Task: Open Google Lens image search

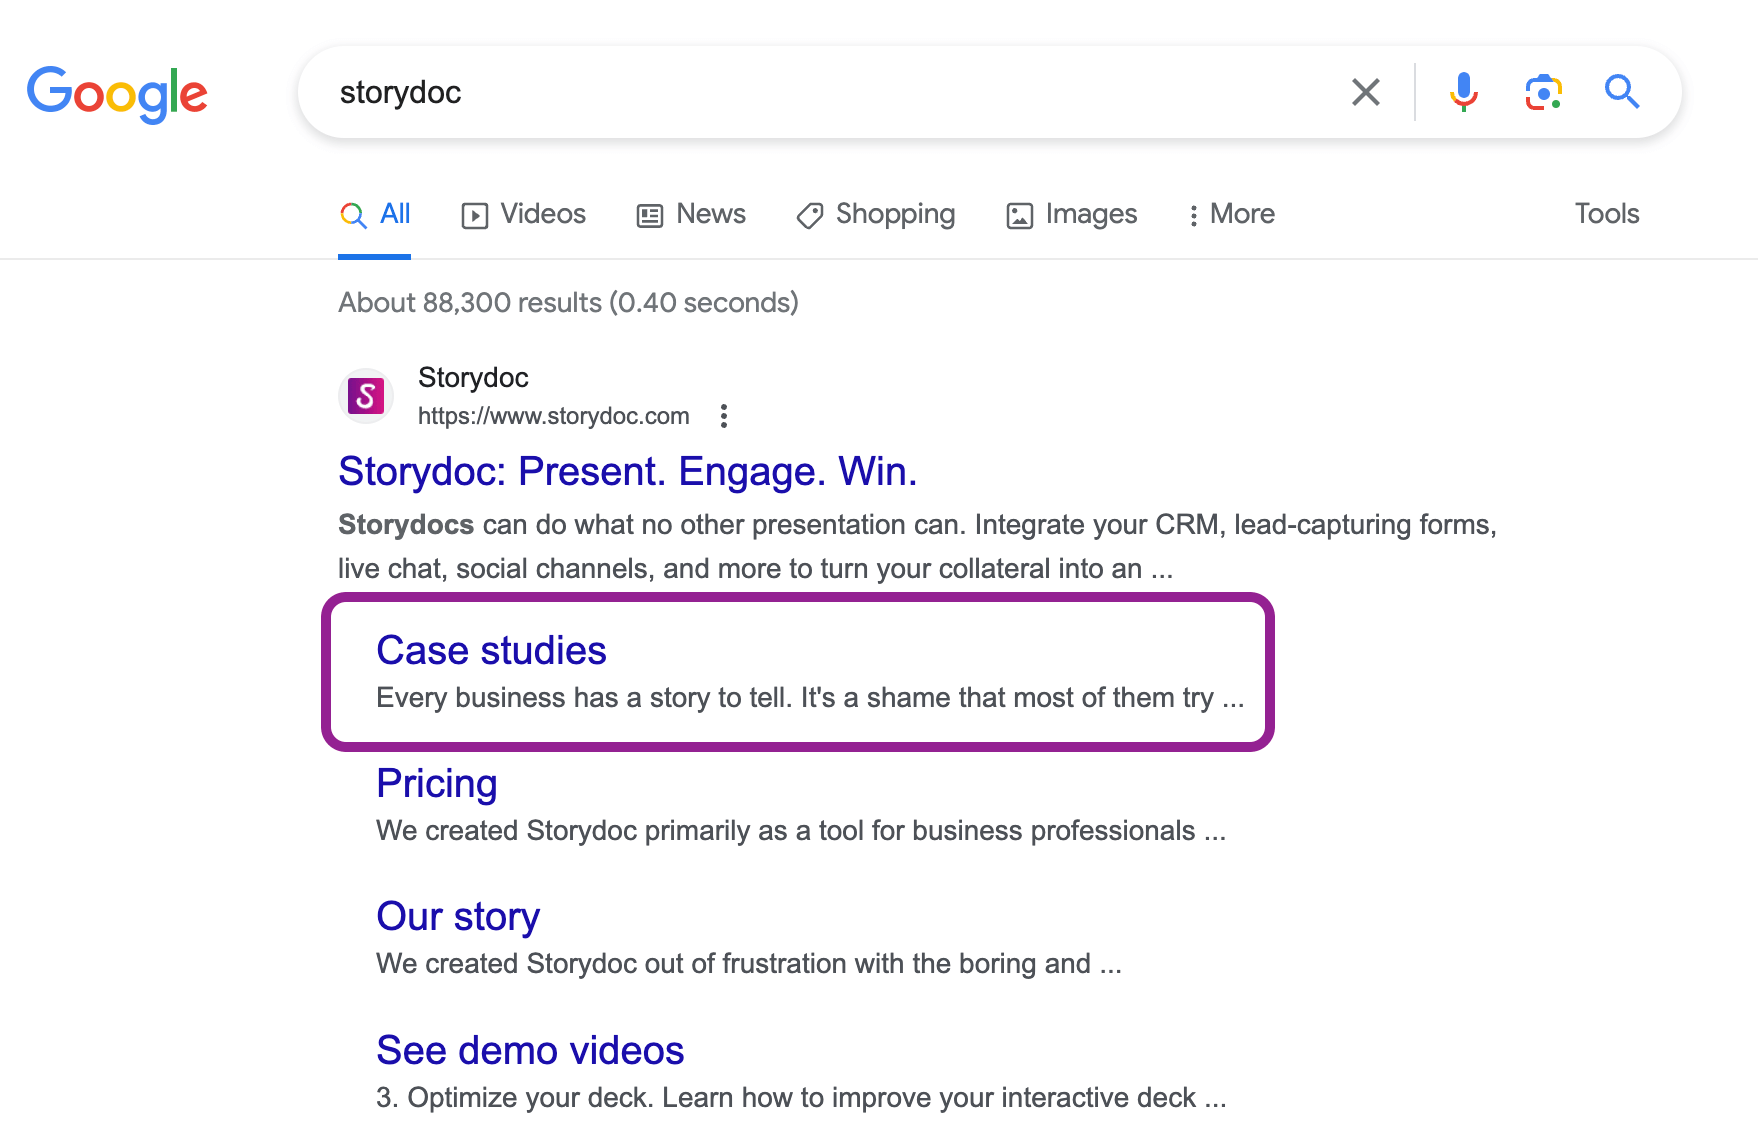Action: [1543, 92]
